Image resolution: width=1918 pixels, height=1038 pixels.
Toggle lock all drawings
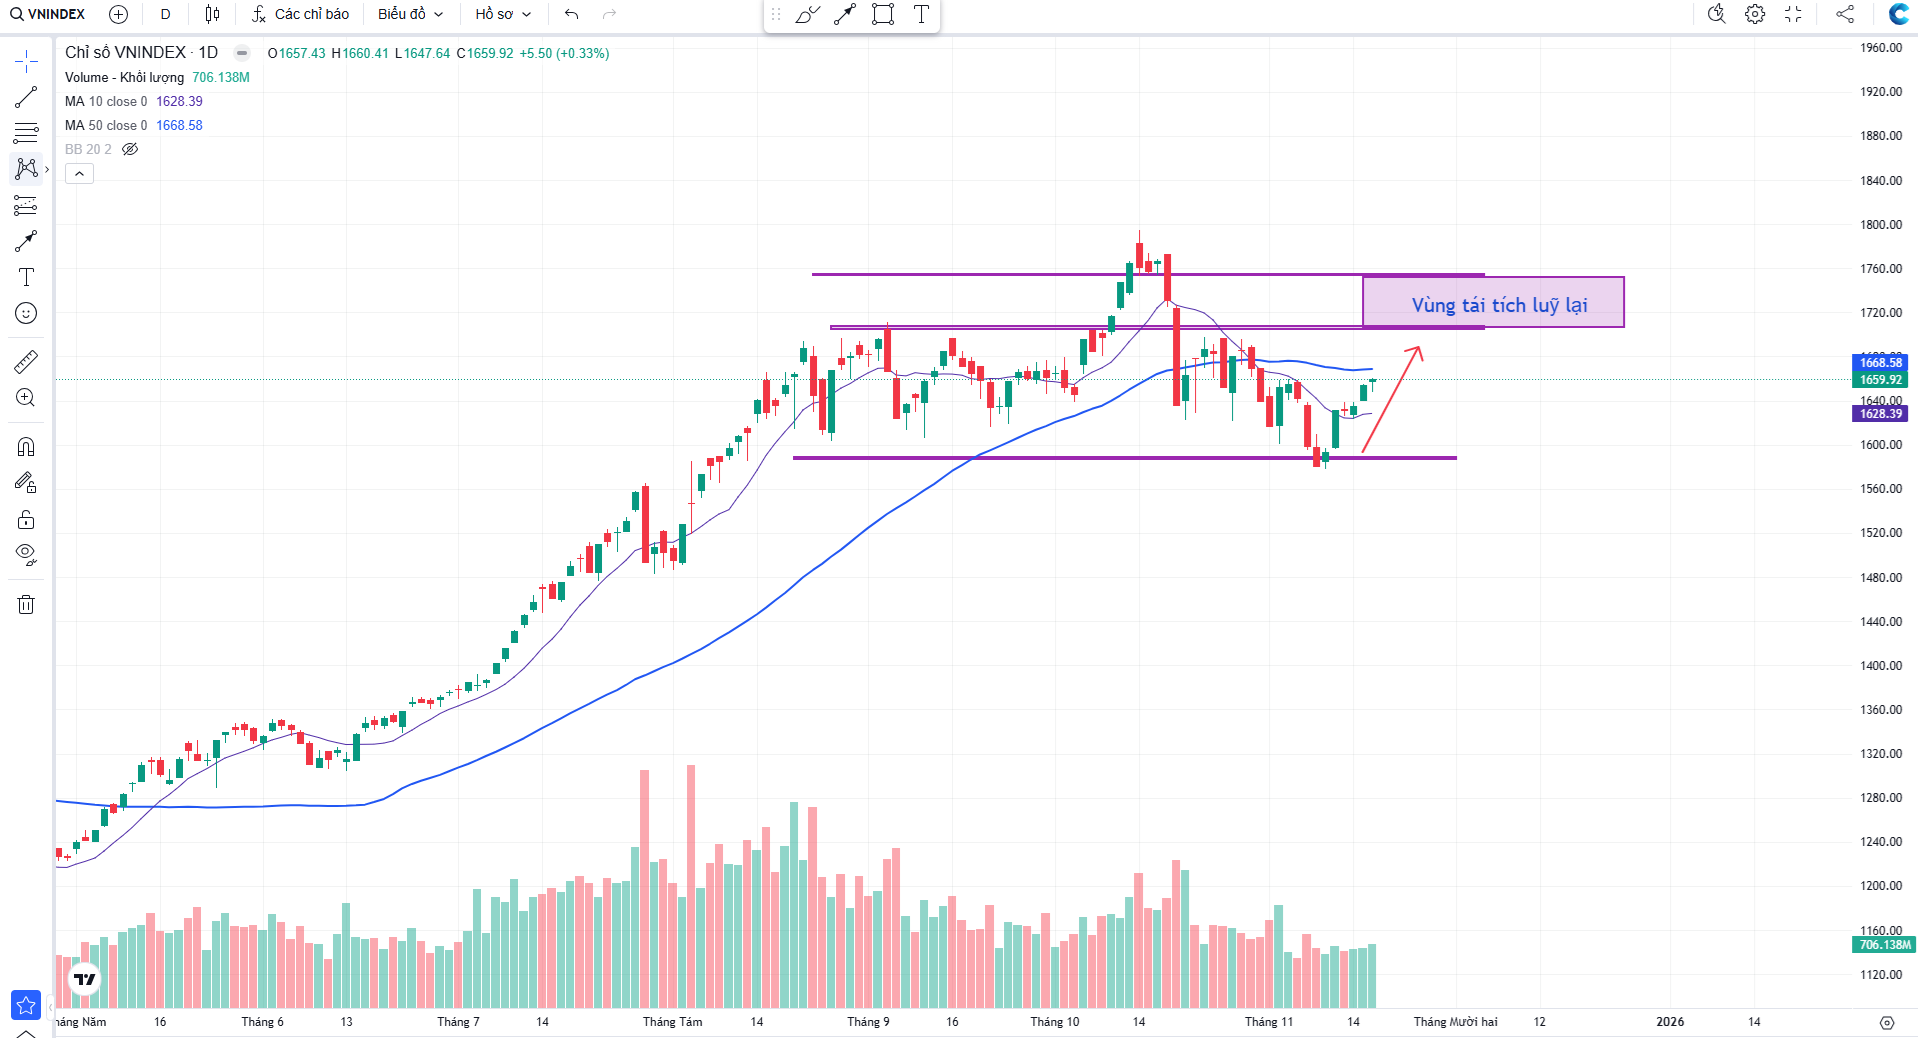click(x=26, y=520)
